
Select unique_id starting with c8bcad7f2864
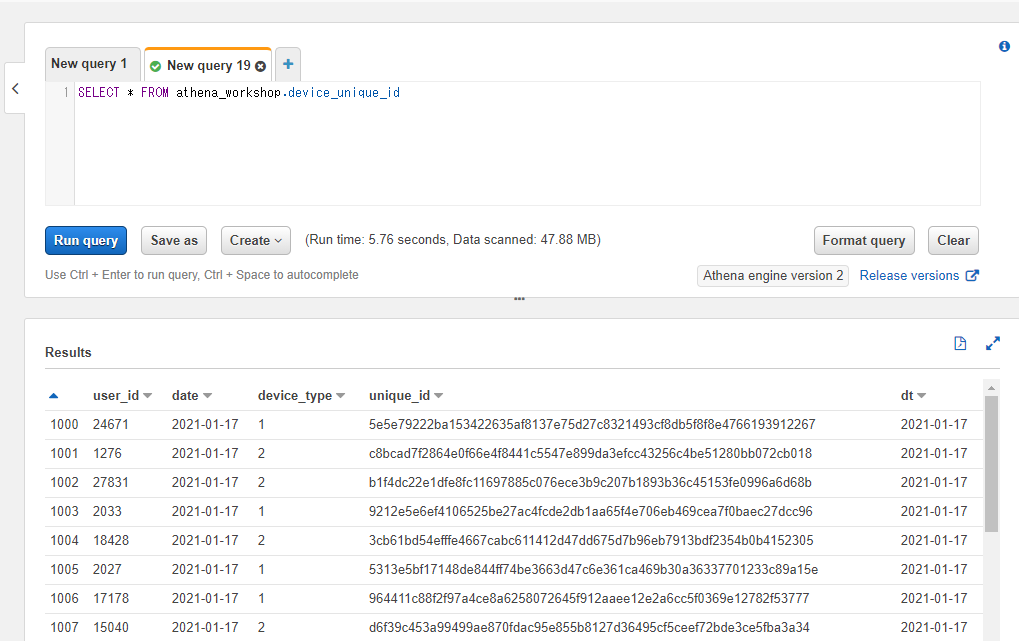coord(590,453)
